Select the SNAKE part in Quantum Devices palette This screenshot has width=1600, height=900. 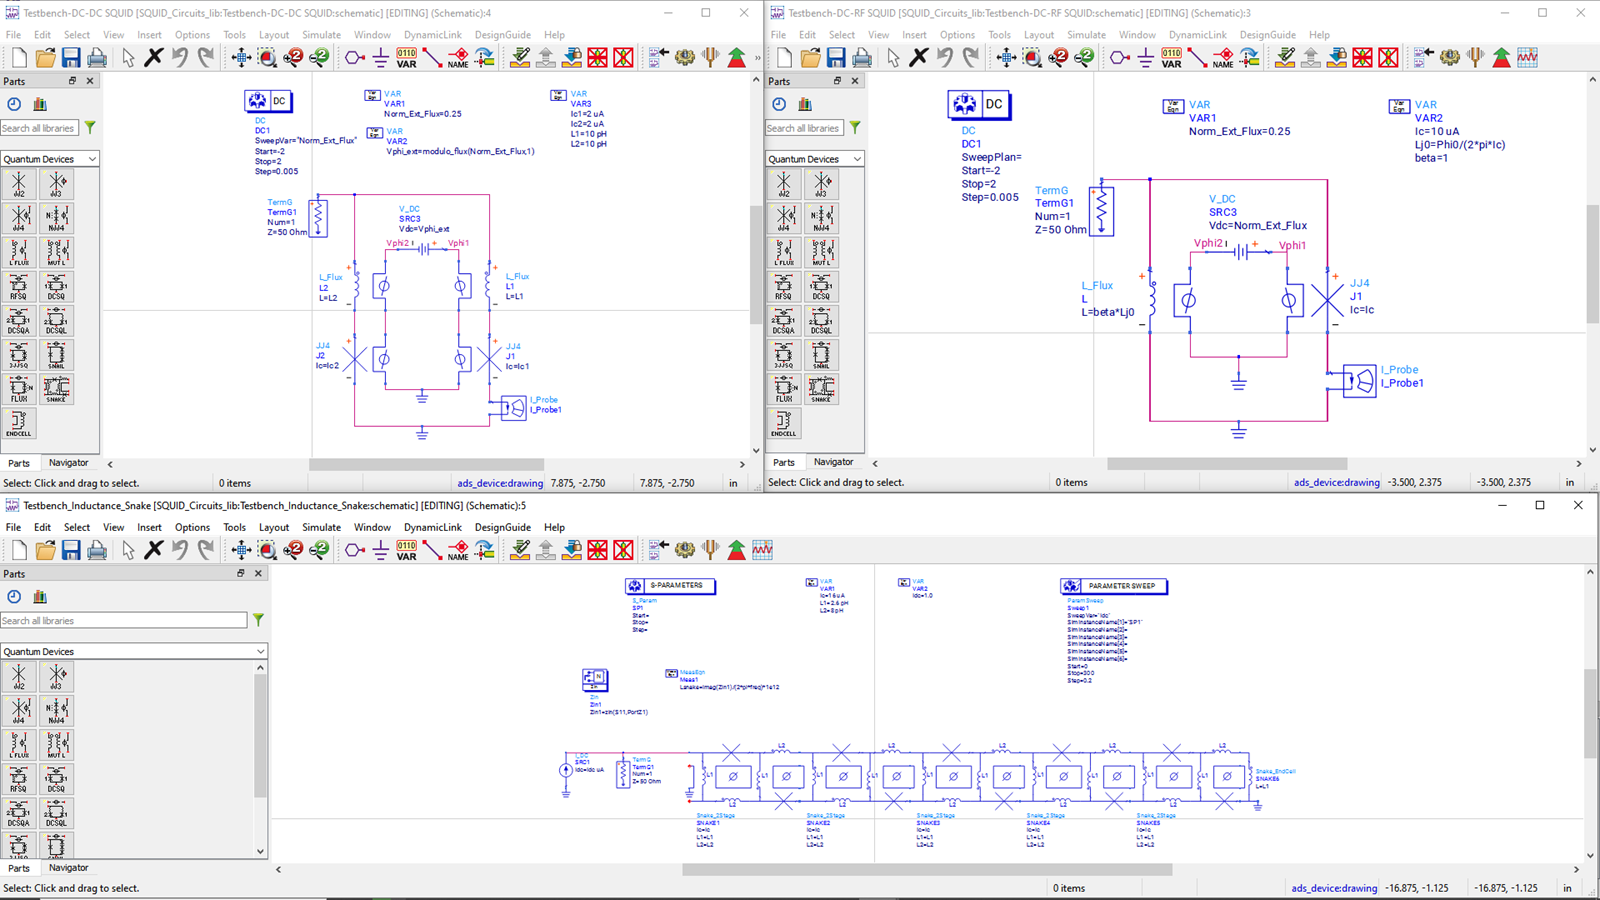tap(57, 389)
